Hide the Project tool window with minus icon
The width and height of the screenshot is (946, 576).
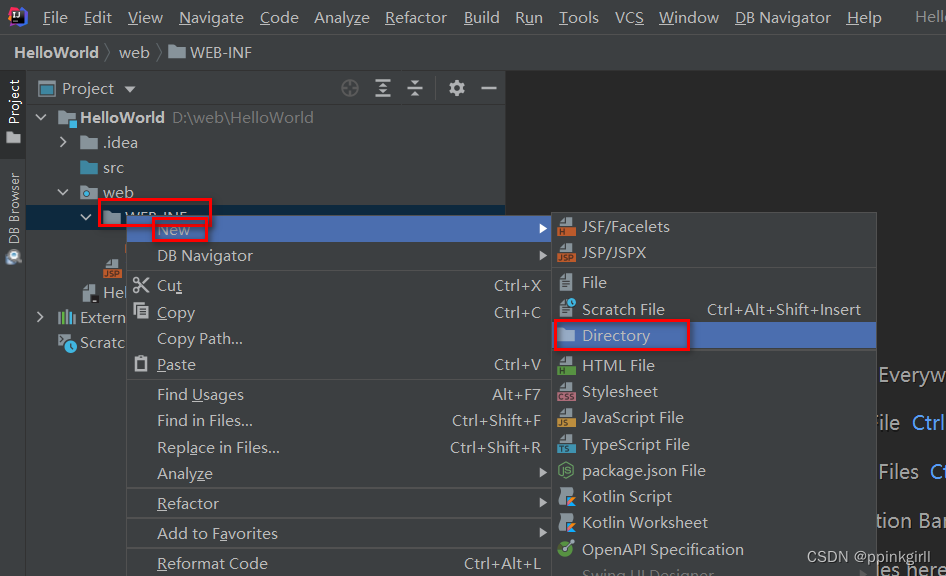(x=489, y=88)
